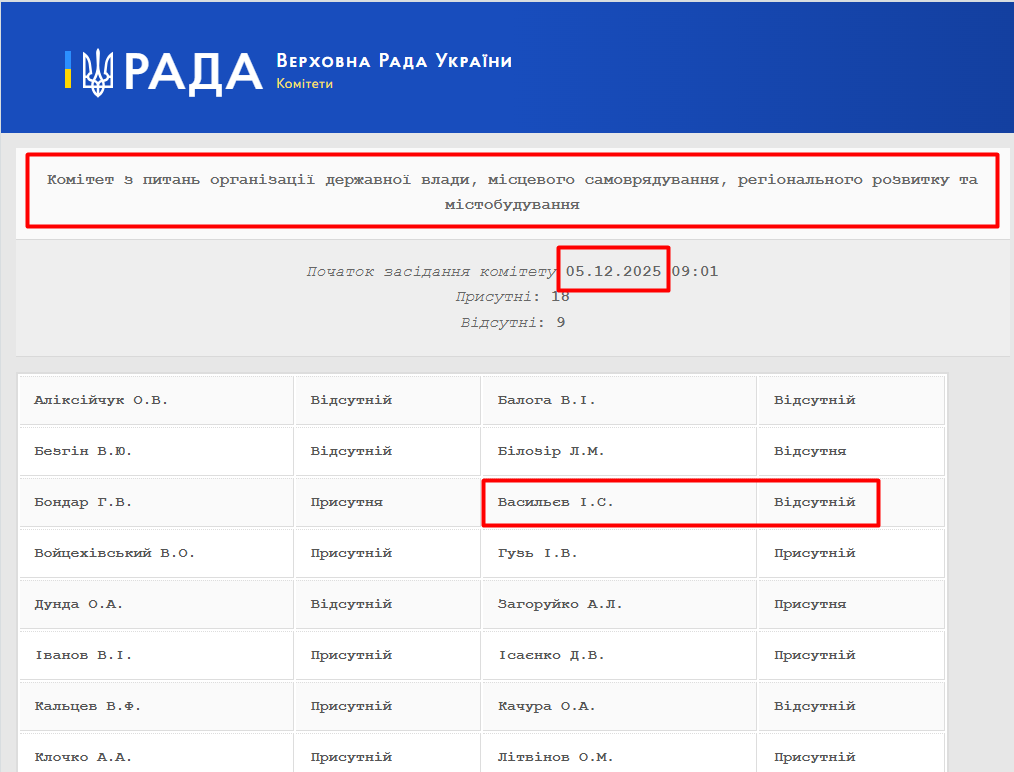Open the Комітети link under the header

[x=305, y=84]
